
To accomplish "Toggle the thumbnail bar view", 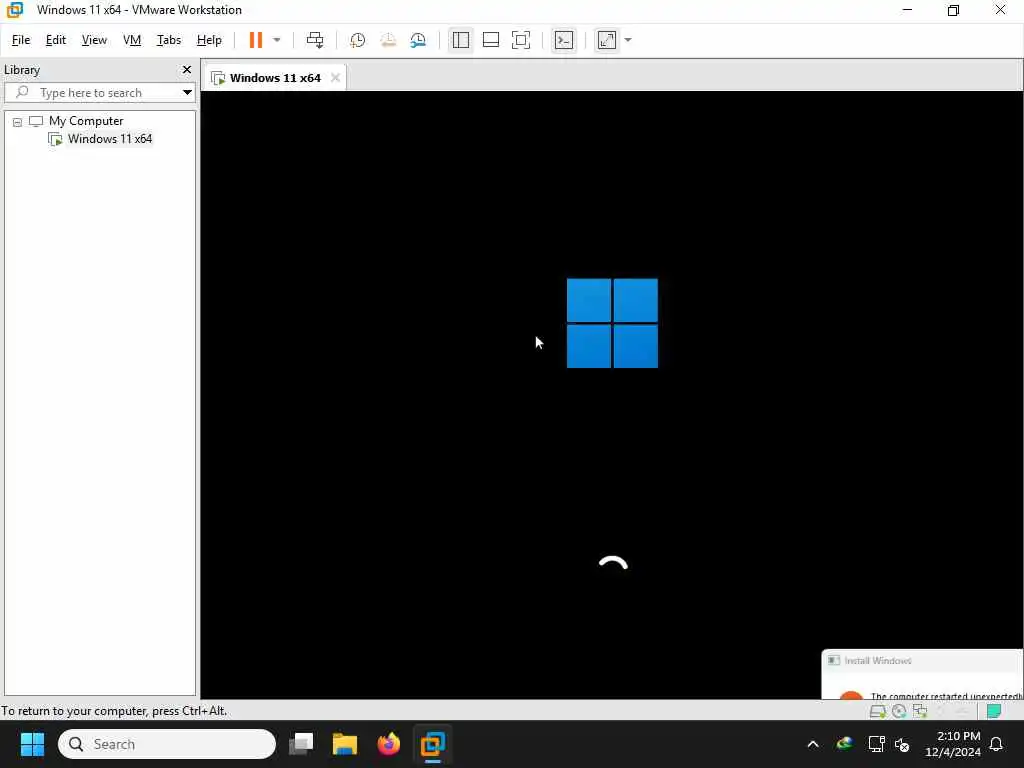I will pyautogui.click(x=490, y=40).
